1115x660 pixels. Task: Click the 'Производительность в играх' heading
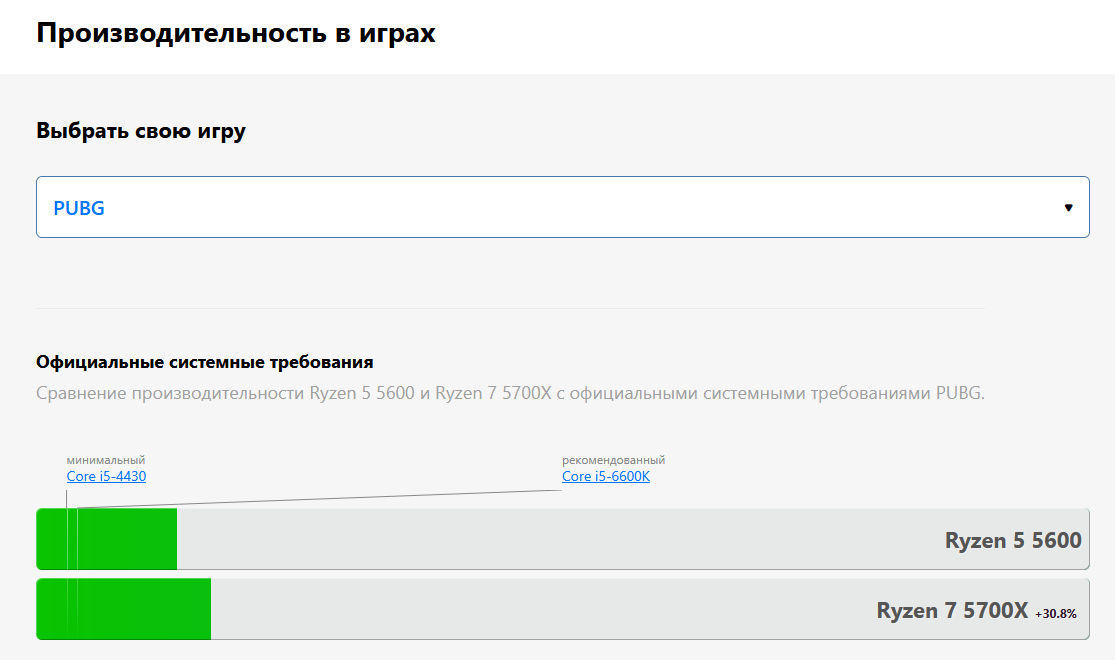(235, 33)
